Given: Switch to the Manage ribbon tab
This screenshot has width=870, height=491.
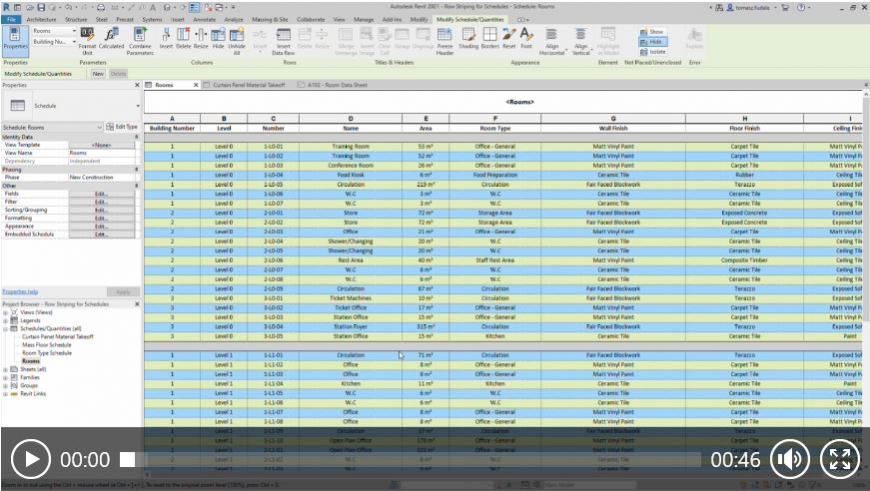Looking at the screenshot, I should 363,19.
